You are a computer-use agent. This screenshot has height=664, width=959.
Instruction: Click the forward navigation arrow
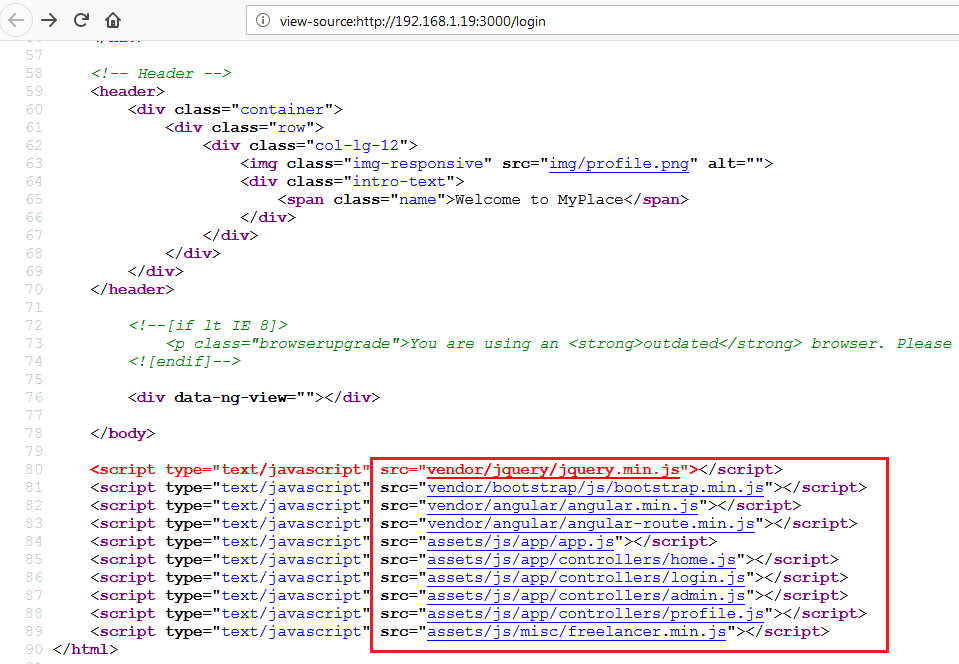[49, 20]
